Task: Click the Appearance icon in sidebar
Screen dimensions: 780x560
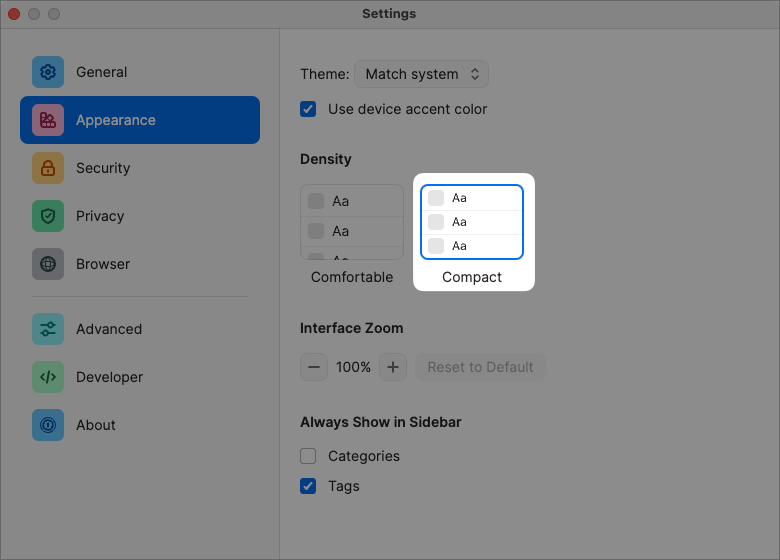Action: tap(48, 120)
